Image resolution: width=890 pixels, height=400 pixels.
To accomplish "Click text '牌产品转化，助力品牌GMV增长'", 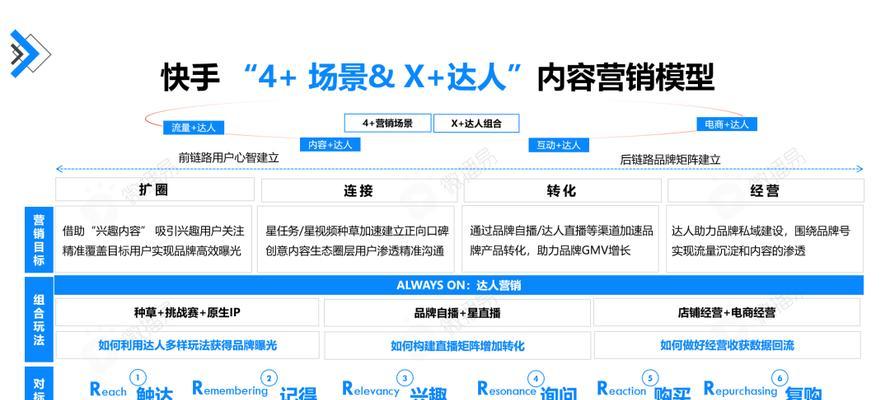I will click(x=550, y=251).
